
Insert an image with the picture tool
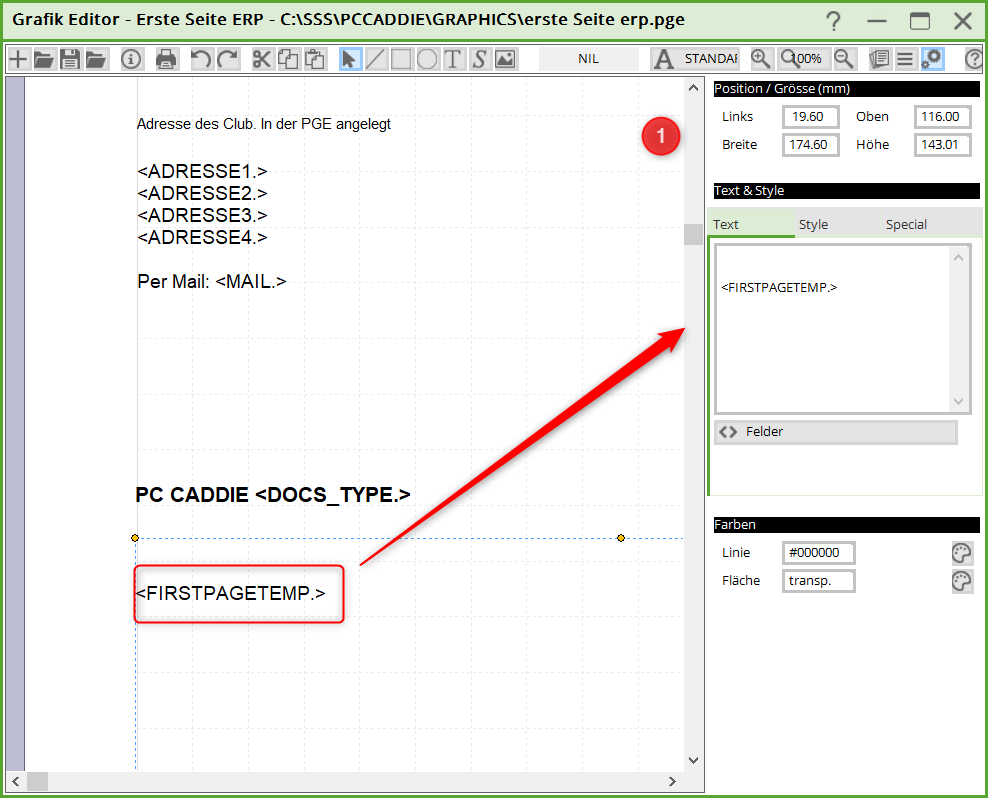pyautogui.click(x=505, y=59)
